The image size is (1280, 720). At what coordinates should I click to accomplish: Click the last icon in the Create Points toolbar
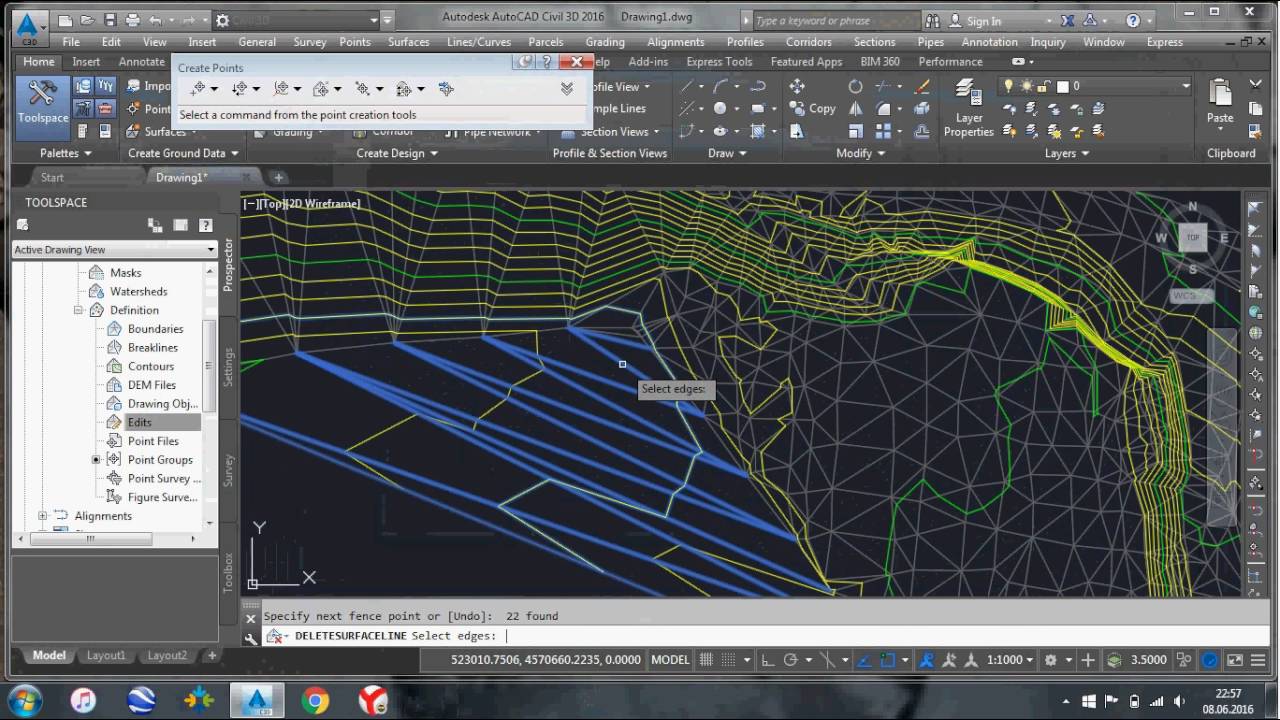(446, 89)
